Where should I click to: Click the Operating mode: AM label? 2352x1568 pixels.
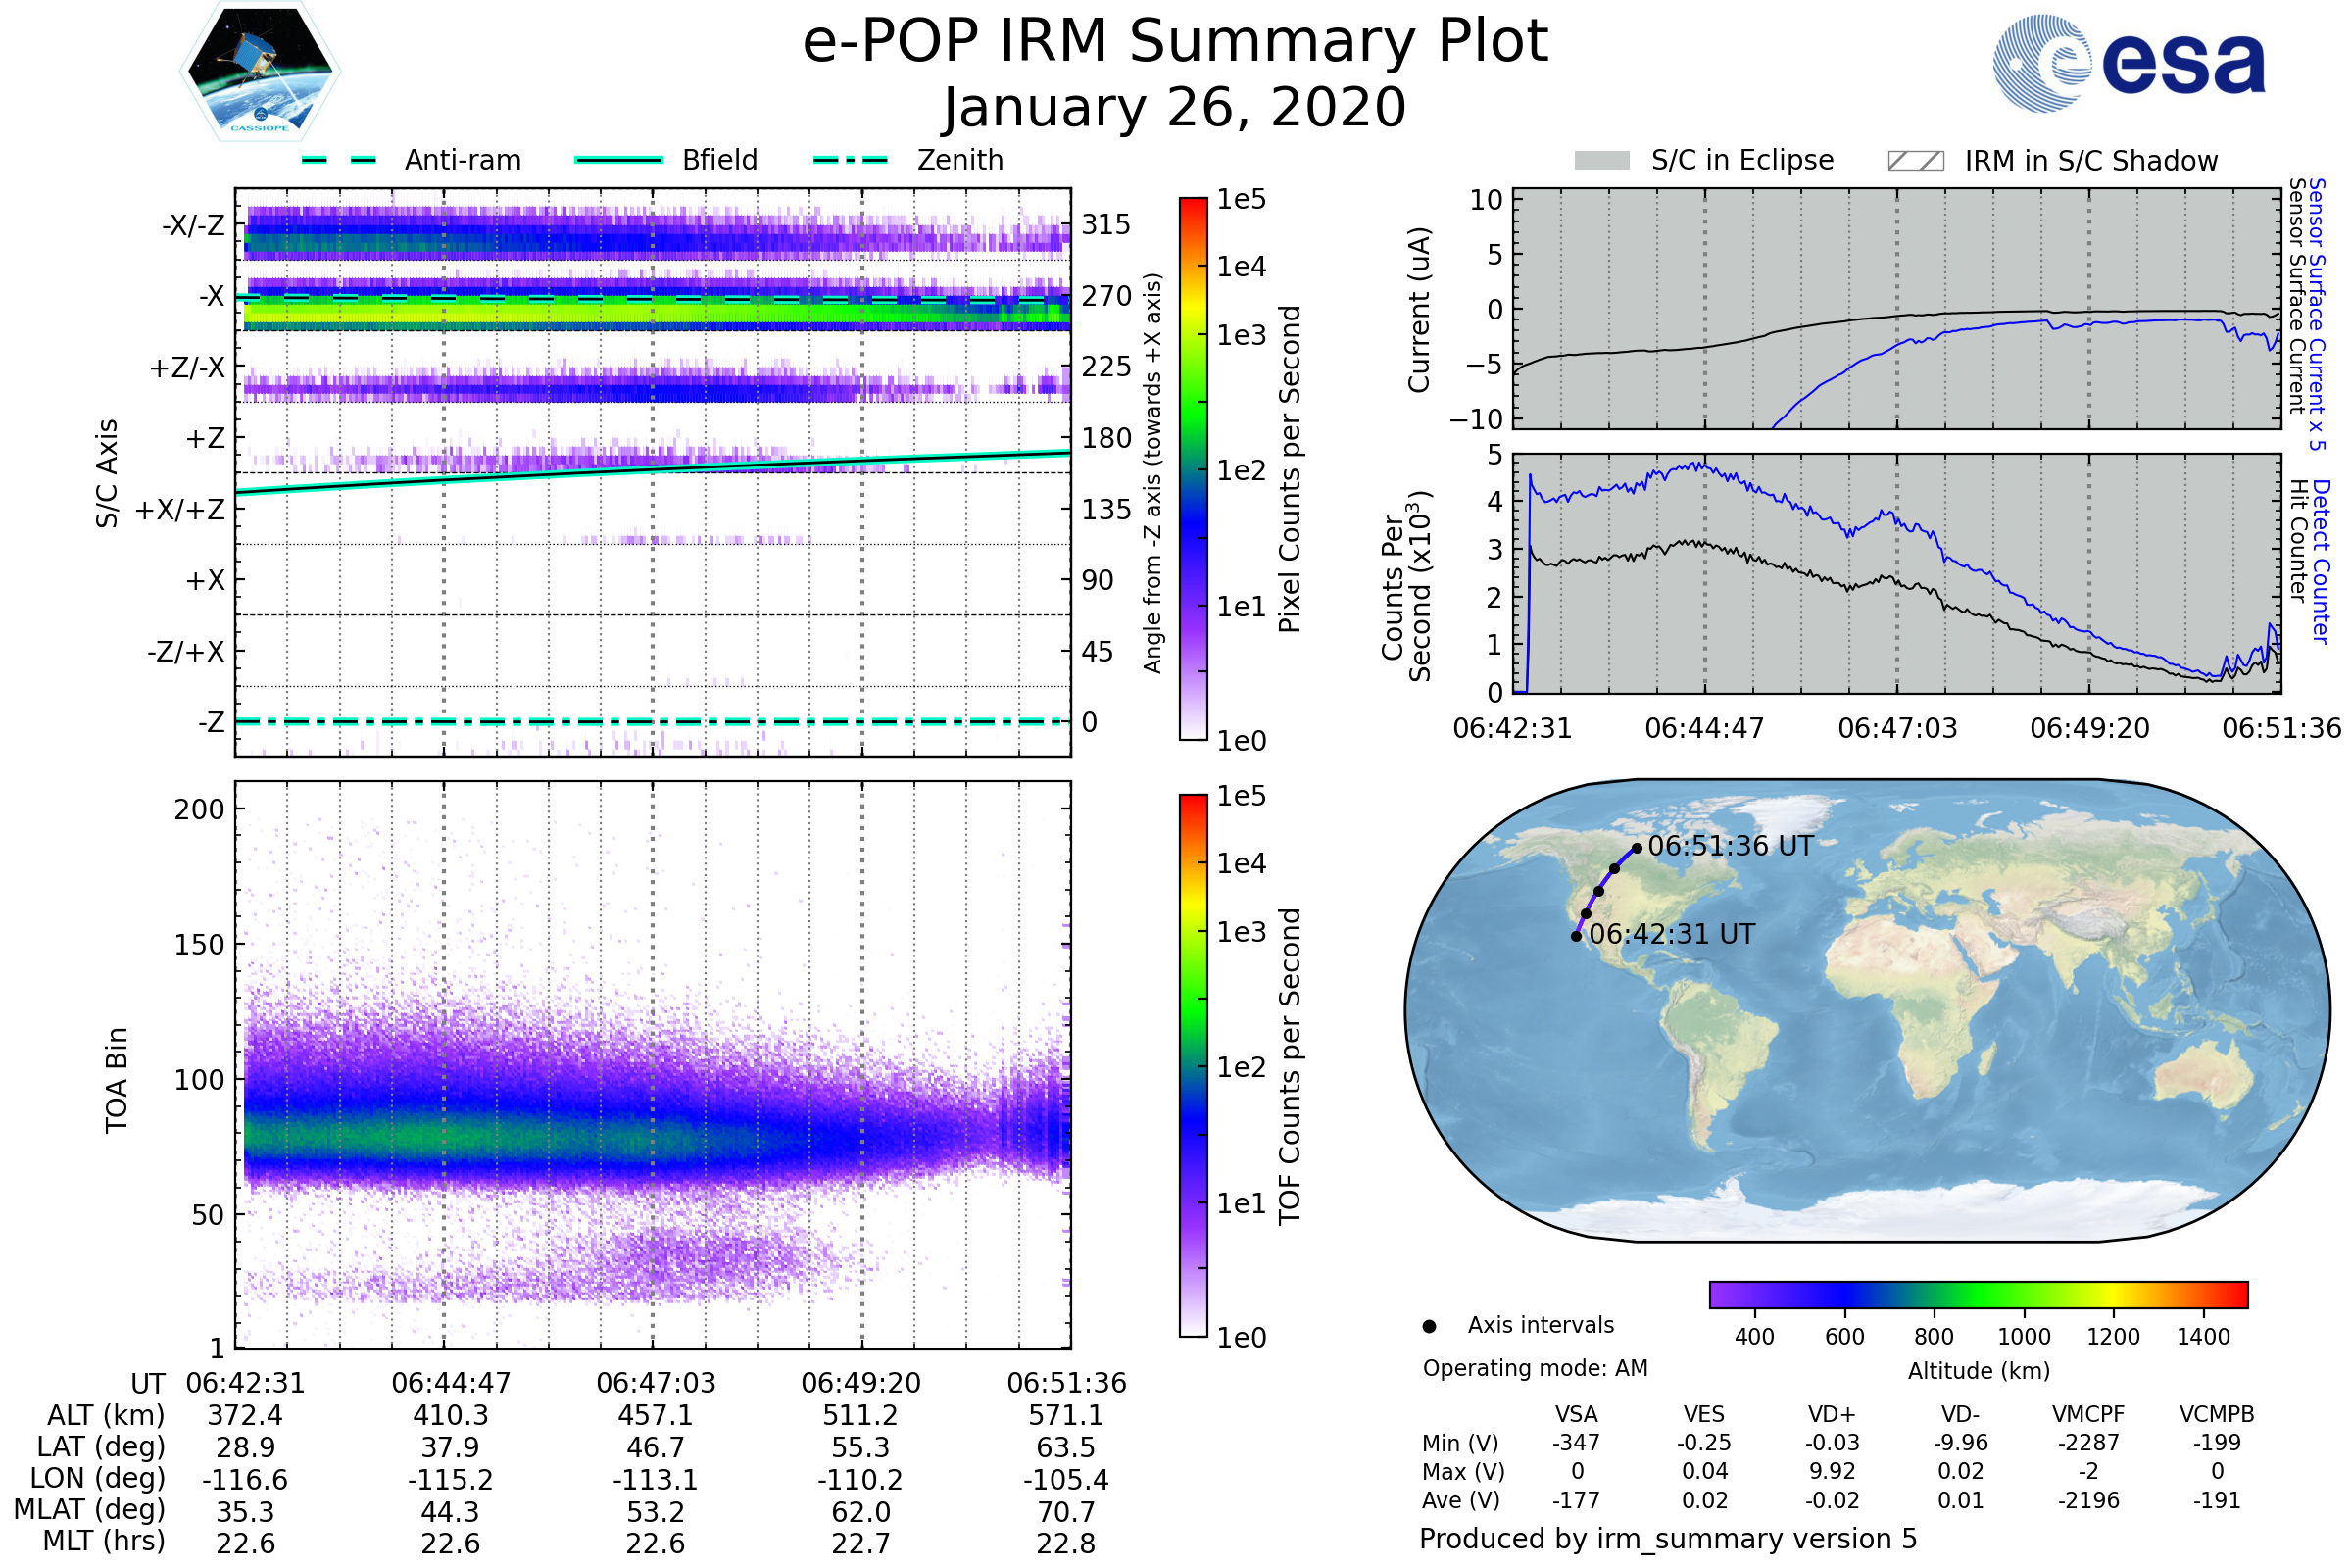pos(1535,1368)
